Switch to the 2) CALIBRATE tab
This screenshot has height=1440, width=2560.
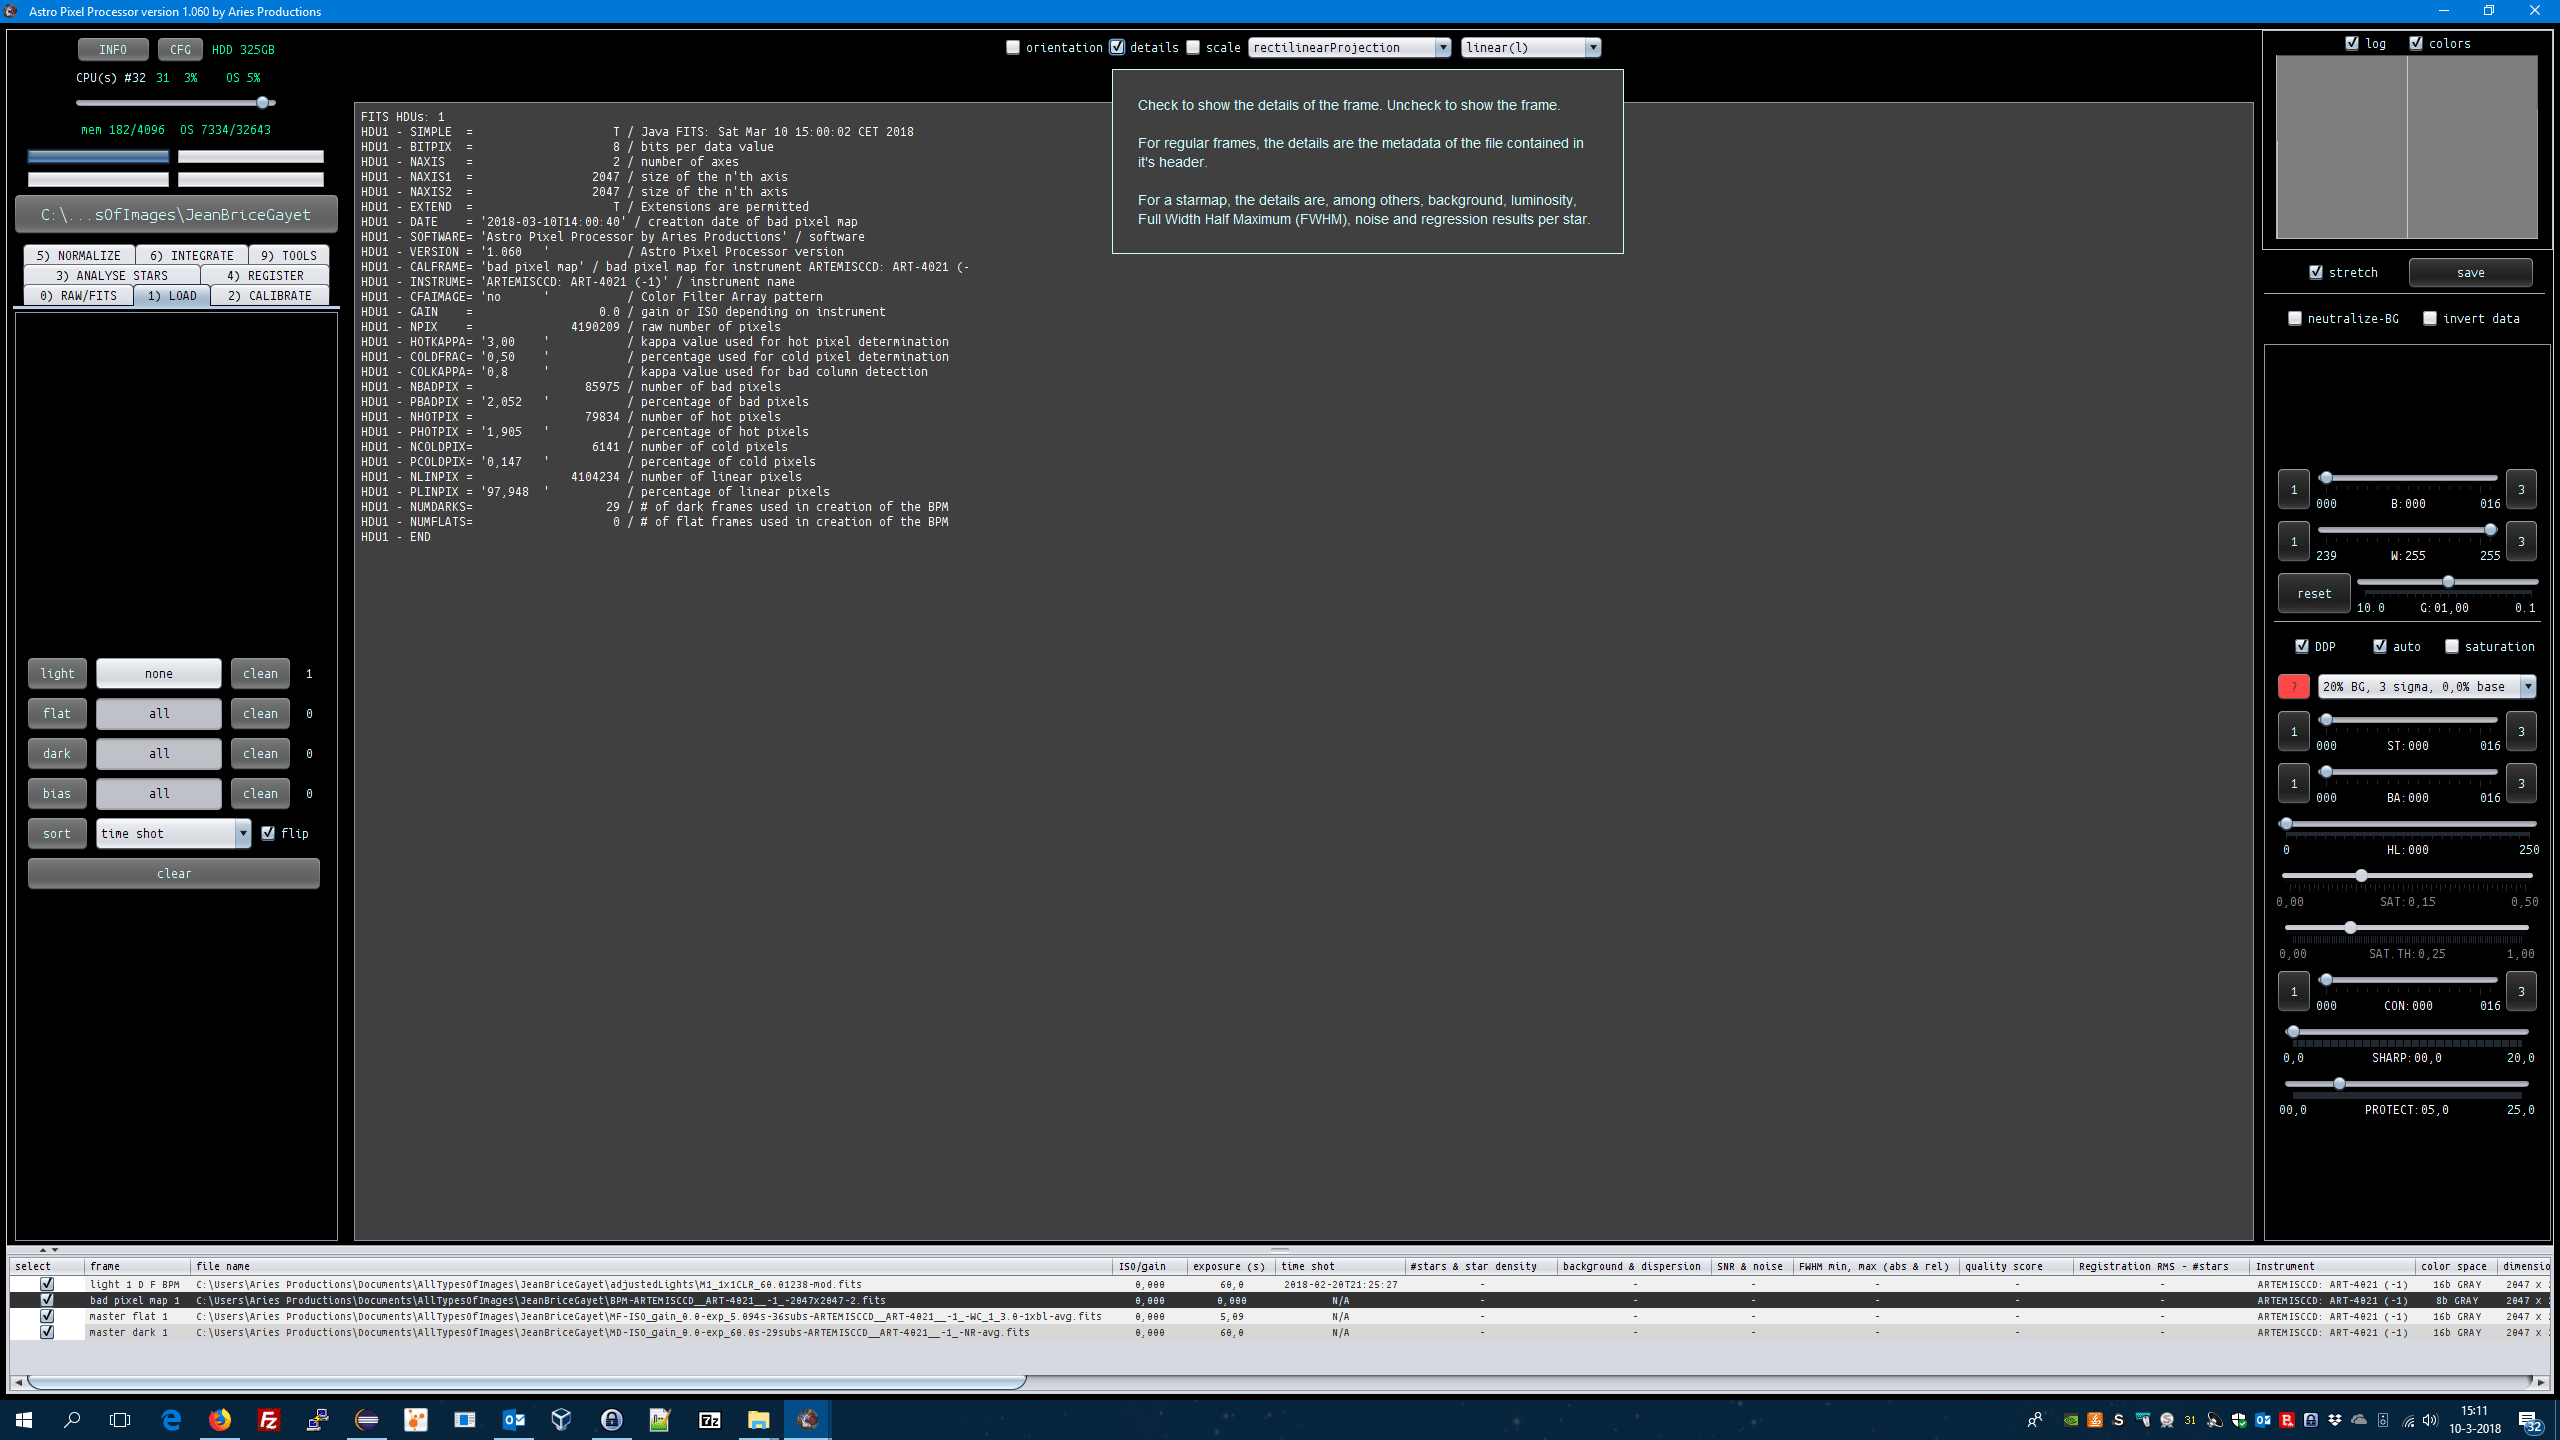pos(269,295)
